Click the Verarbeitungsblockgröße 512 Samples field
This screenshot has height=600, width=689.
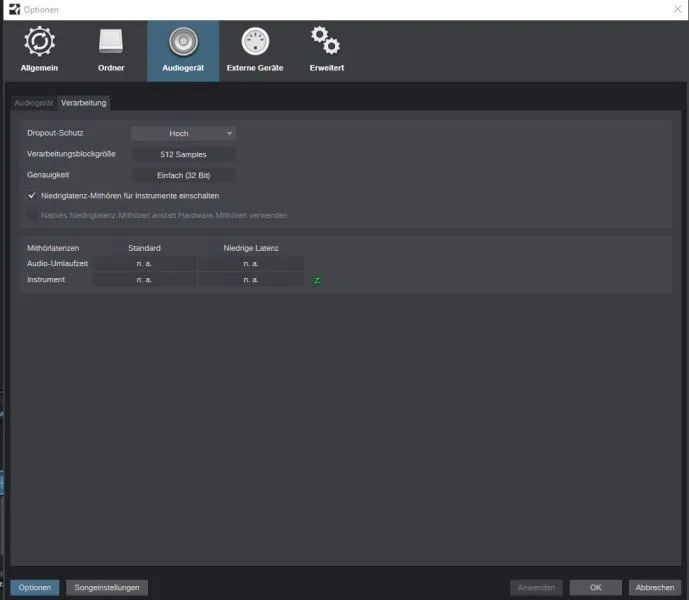[183, 154]
